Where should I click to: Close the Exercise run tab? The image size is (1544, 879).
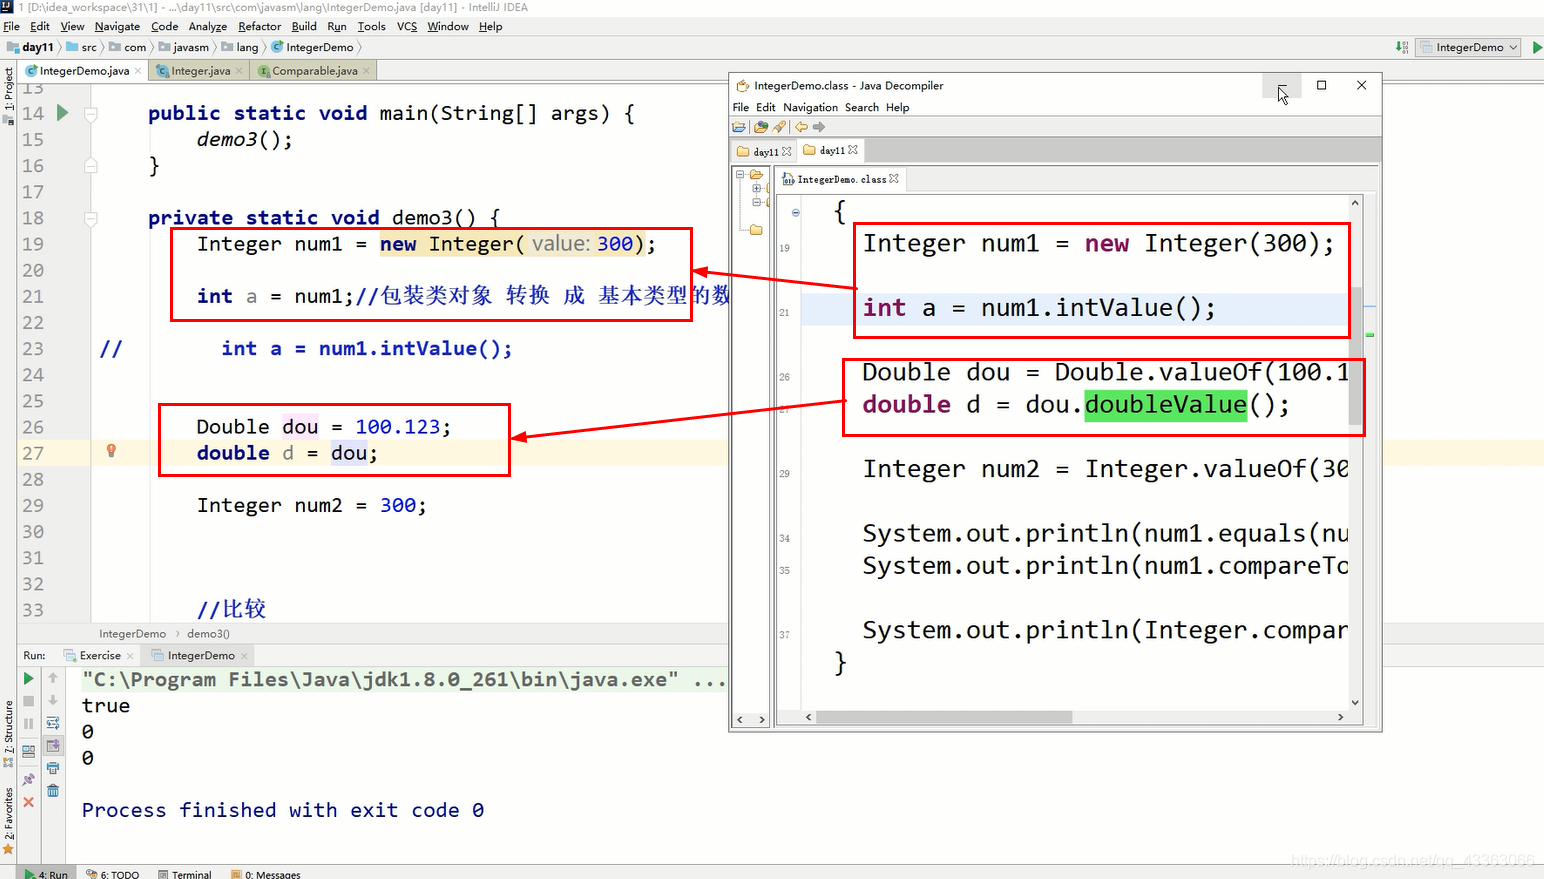click(x=130, y=656)
